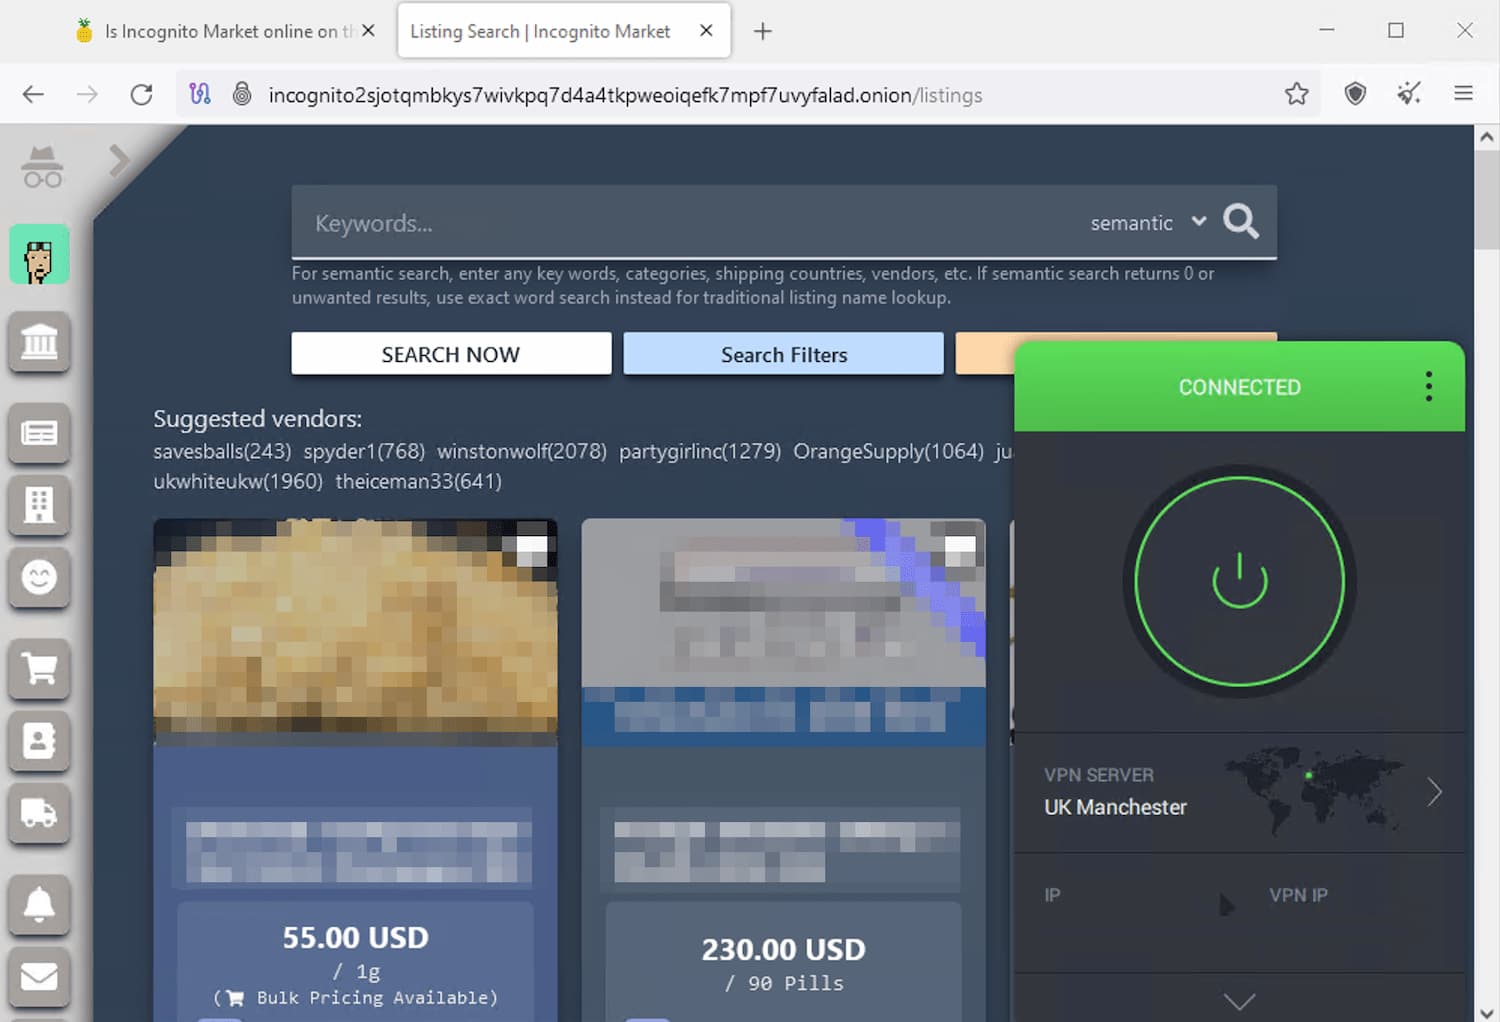Open the notifications bell sidebar icon
The height and width of the screenshot is (1022, 1500).
pos(39,904)
